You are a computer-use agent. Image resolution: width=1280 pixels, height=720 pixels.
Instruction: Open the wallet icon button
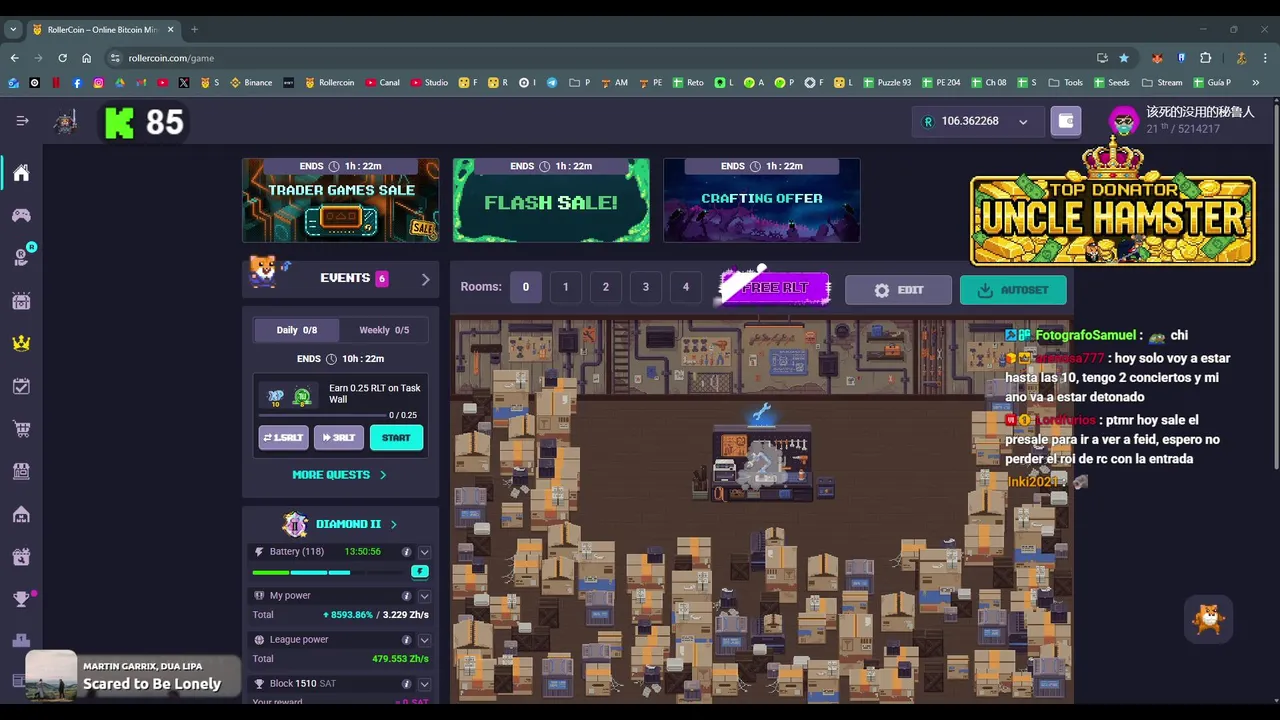pos(1066,121)
